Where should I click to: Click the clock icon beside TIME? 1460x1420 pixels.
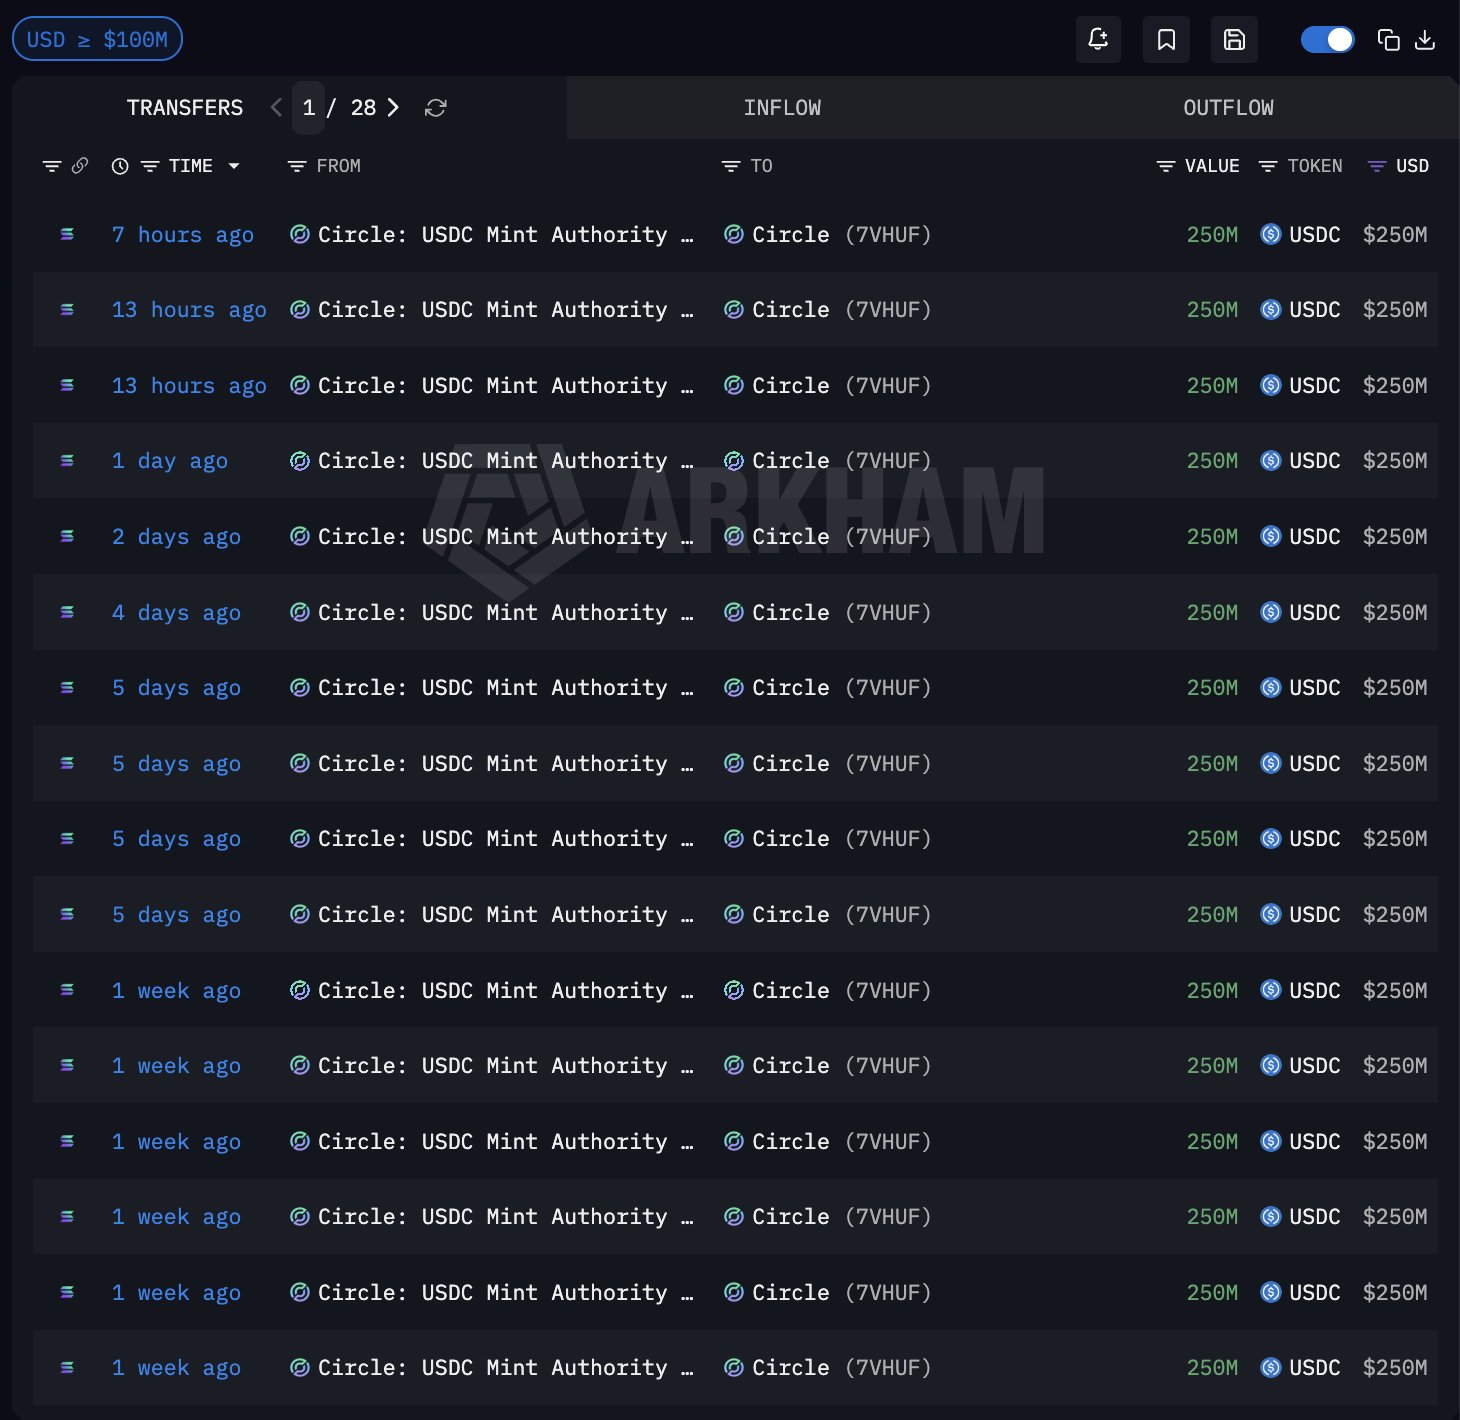point(120,166)
